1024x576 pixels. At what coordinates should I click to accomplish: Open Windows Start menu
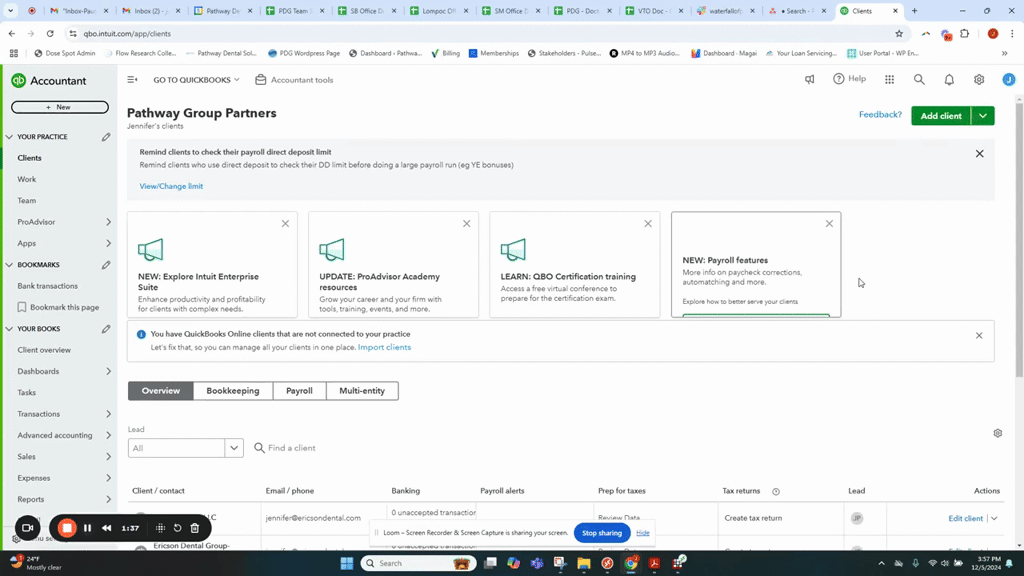(347, 563)
